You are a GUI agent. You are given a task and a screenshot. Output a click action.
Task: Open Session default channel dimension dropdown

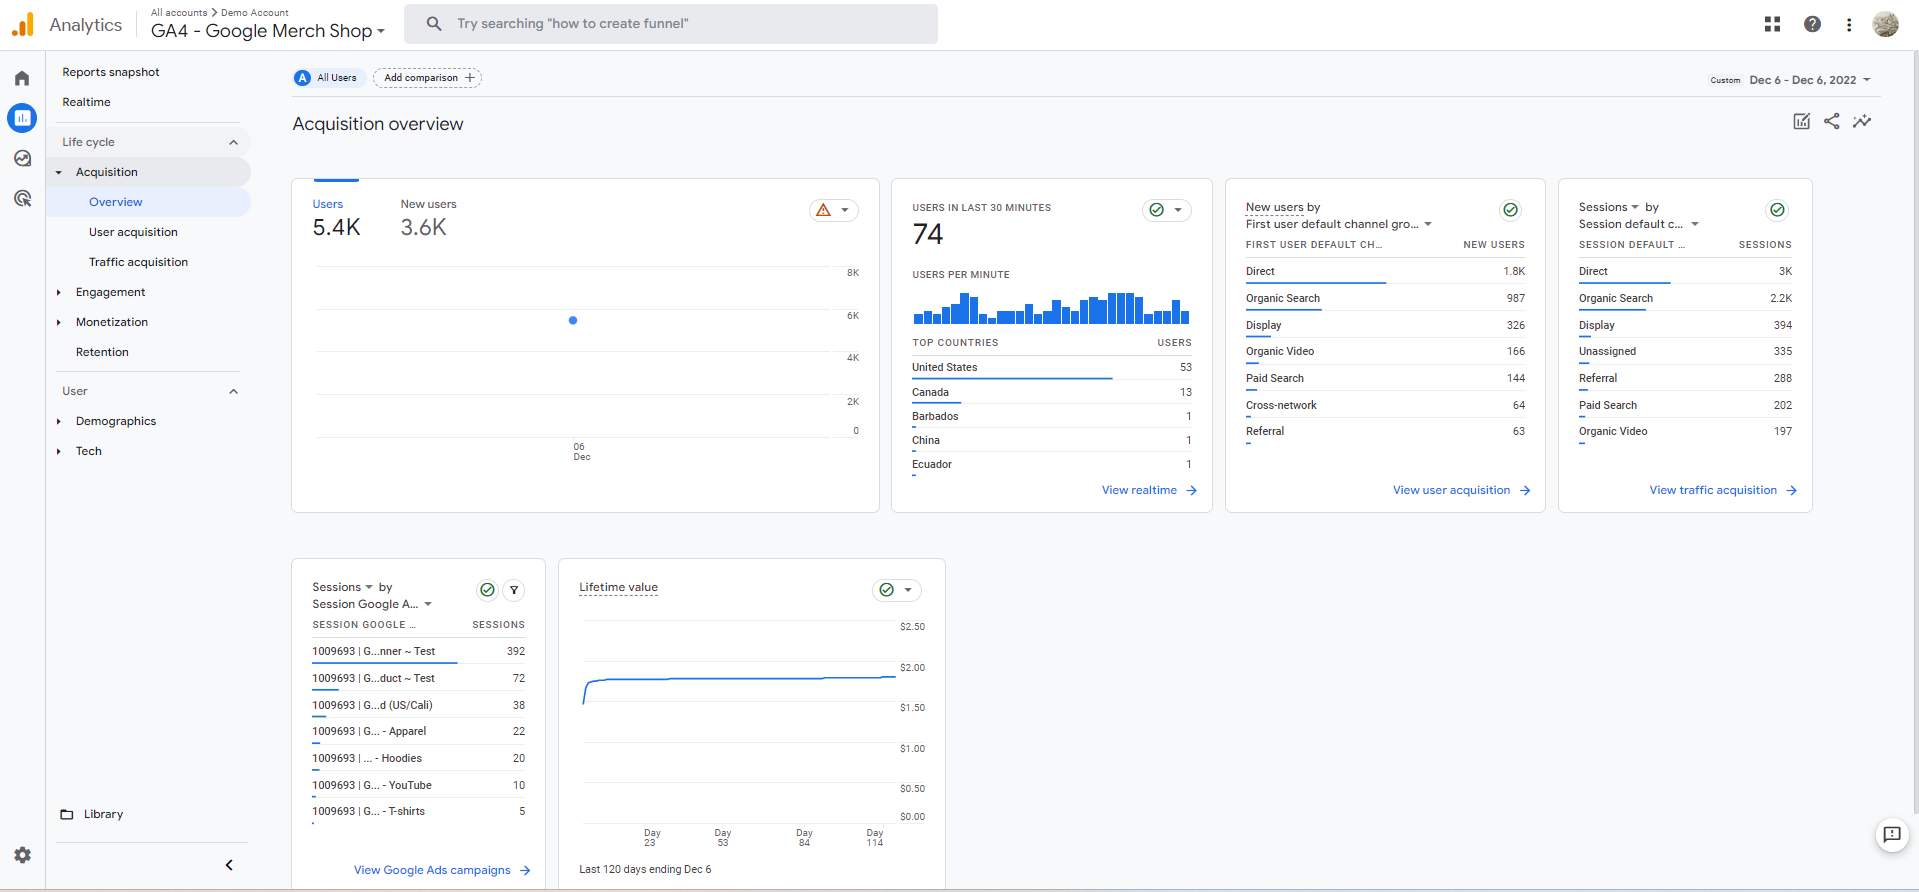(x=1639, y=224)
